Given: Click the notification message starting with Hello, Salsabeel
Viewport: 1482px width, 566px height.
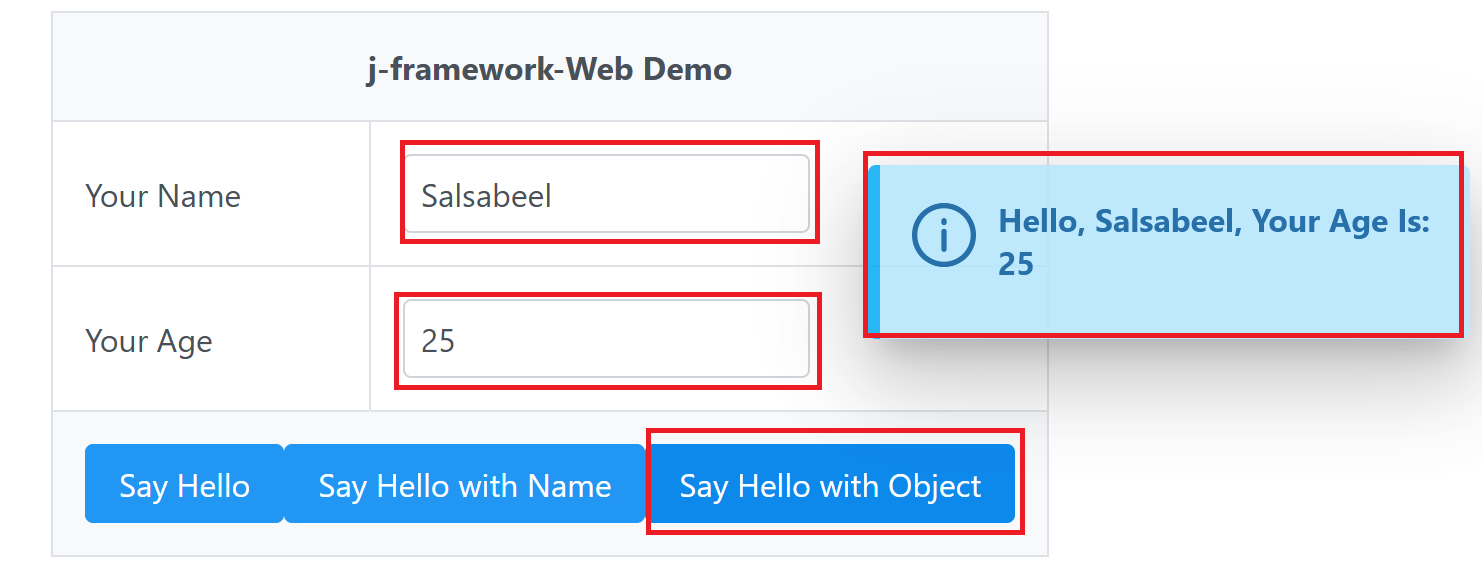Looking at the screenshot, I should (1214, 242).
